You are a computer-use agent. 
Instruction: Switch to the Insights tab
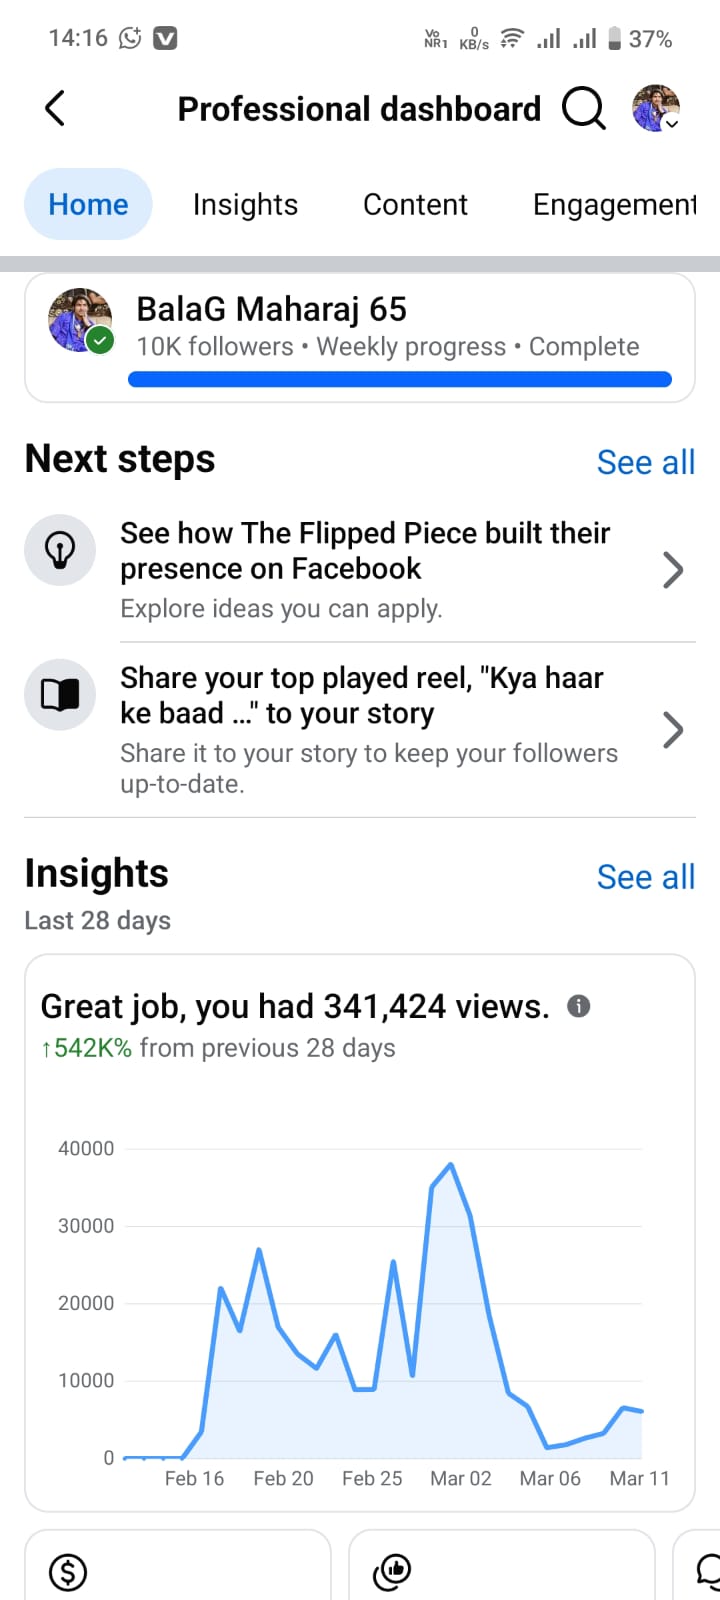[x=245, y=205]
